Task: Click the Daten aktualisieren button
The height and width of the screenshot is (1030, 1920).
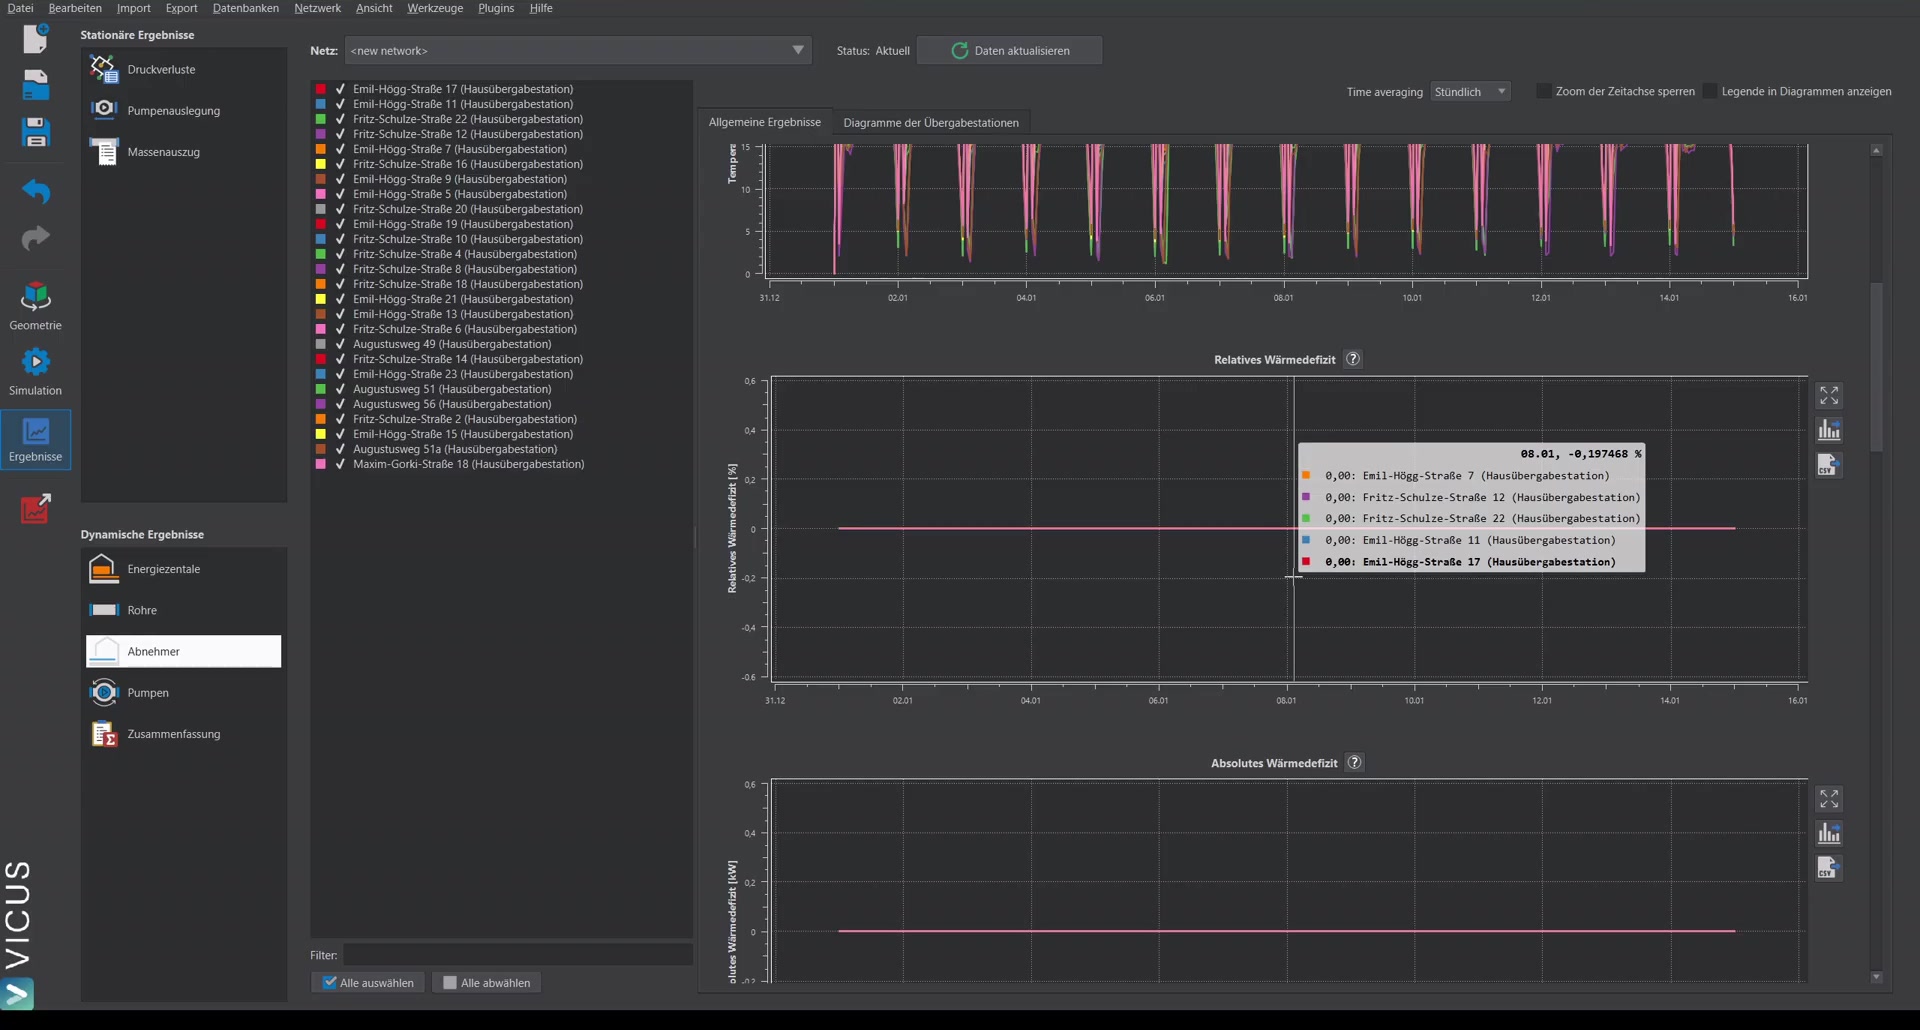Action: (x=1010, y=50)
